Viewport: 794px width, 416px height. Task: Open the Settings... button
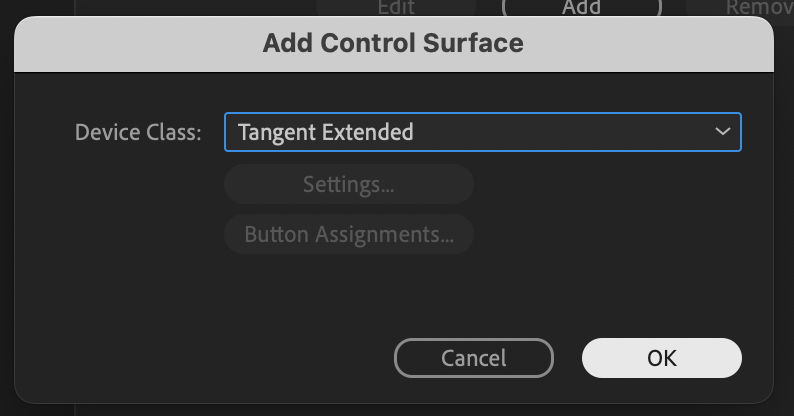click(348, 185)
